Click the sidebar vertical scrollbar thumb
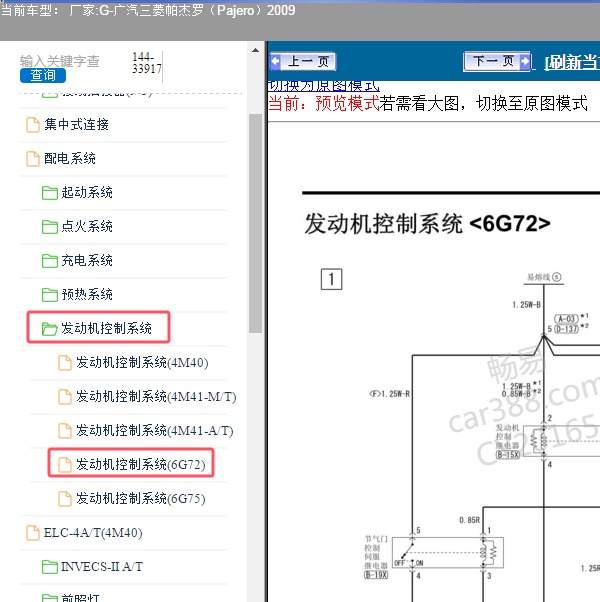The width and height of the screenshot is (600, 602). [255, 223]
